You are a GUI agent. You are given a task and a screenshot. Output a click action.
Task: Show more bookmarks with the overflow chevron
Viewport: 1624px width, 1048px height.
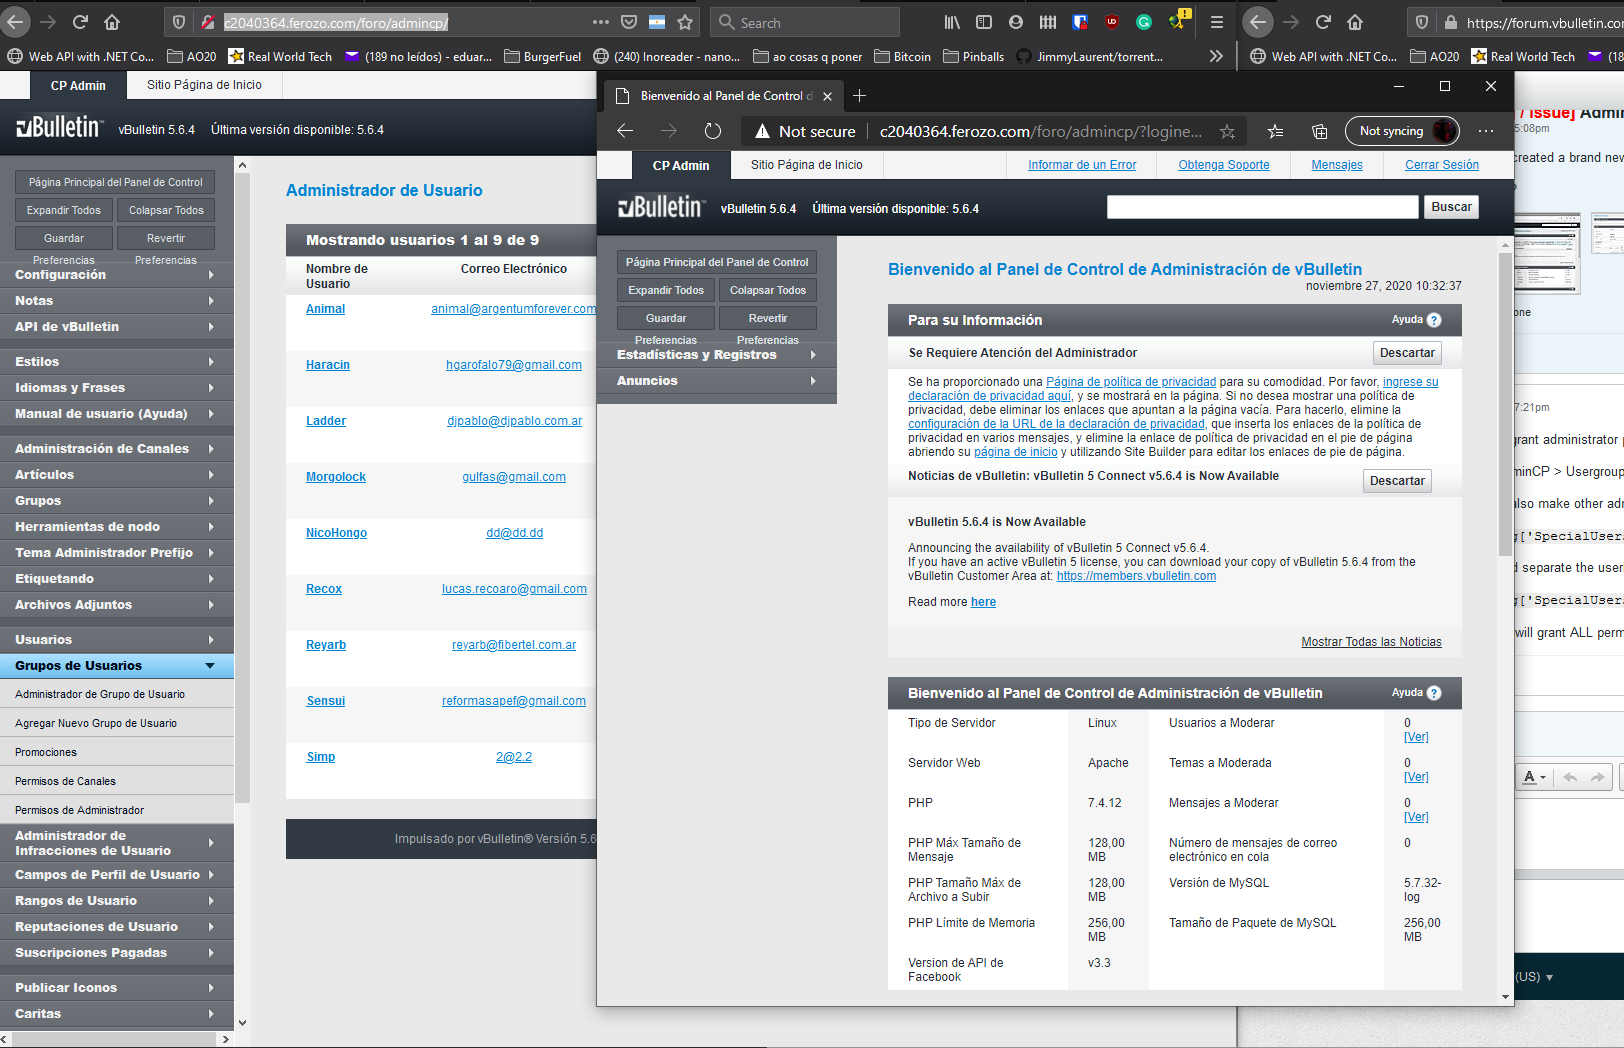1216,57
